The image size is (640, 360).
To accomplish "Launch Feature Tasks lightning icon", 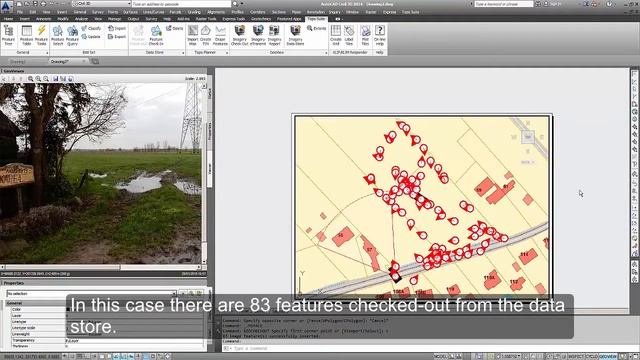I will point(42,35).
